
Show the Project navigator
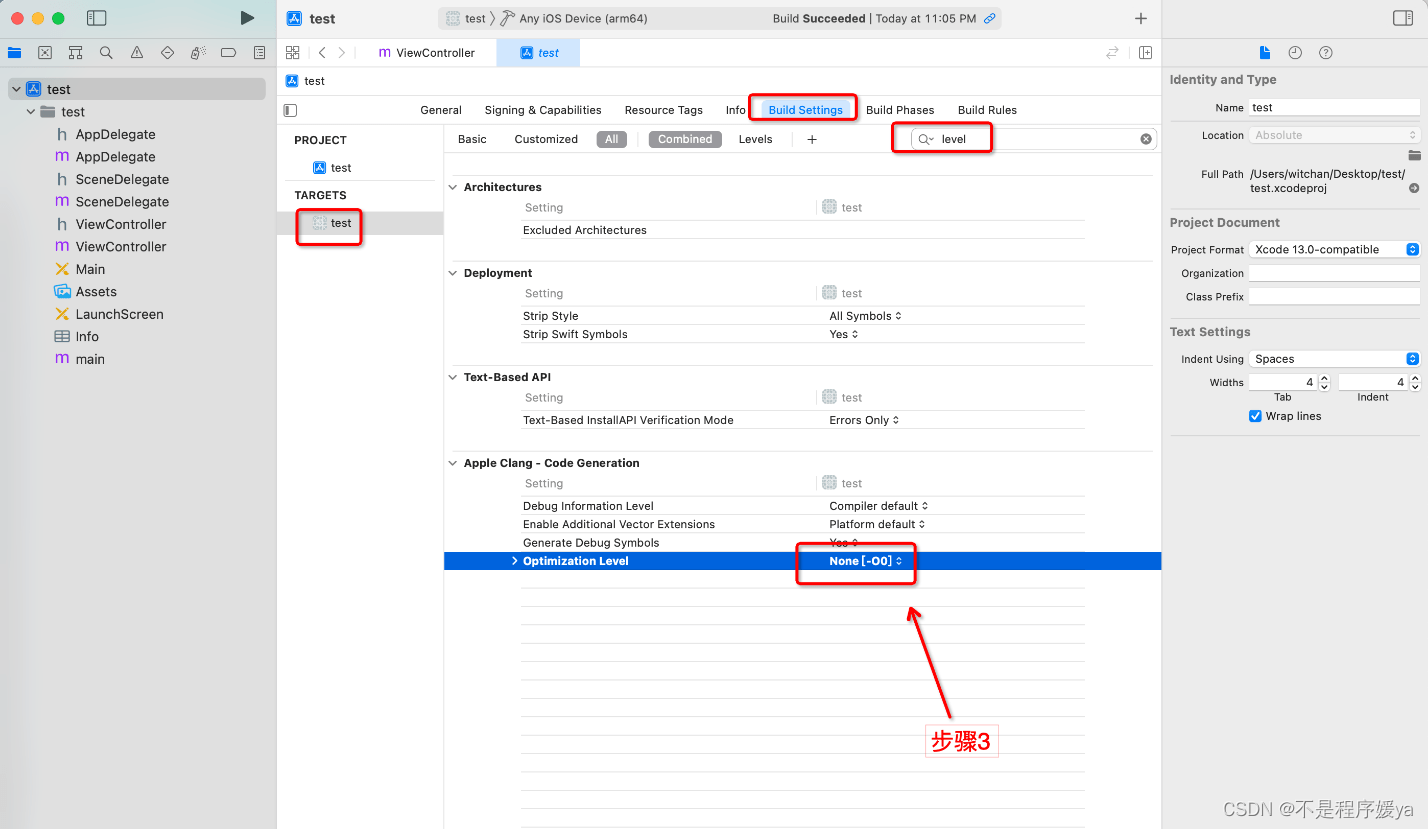(14, 53)
